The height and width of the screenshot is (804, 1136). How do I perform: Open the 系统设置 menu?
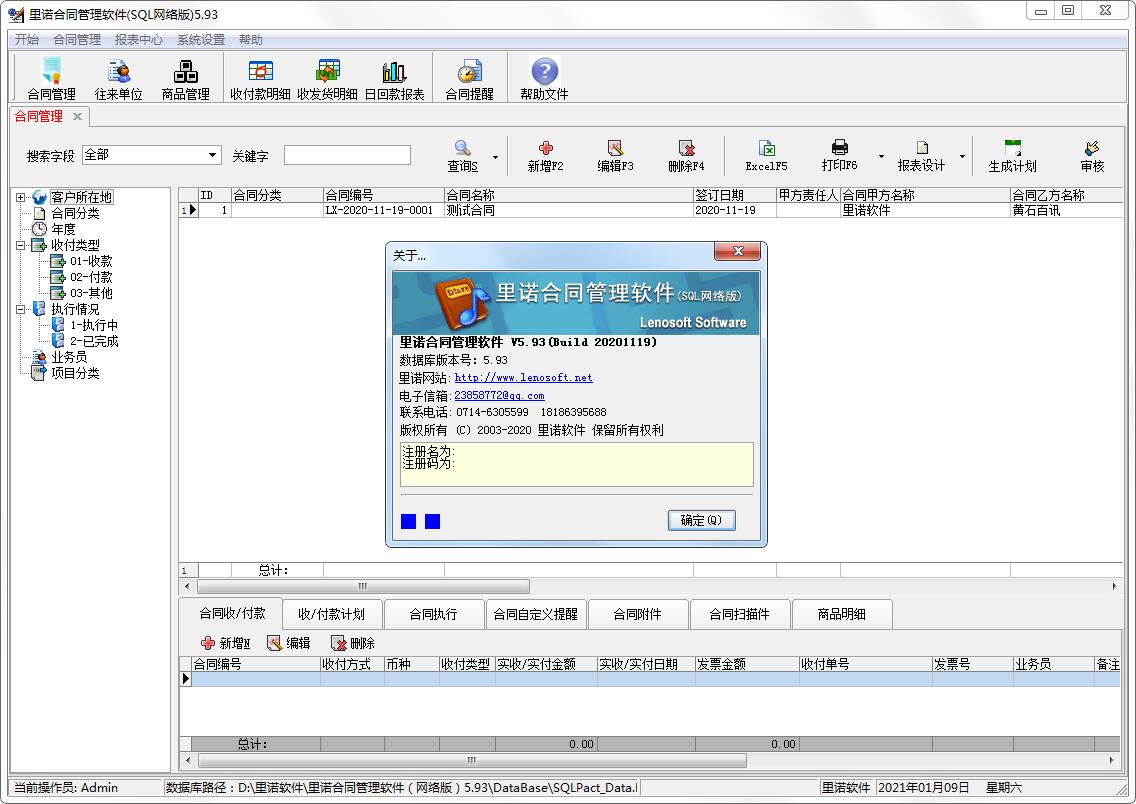click(x=201, y=40)
